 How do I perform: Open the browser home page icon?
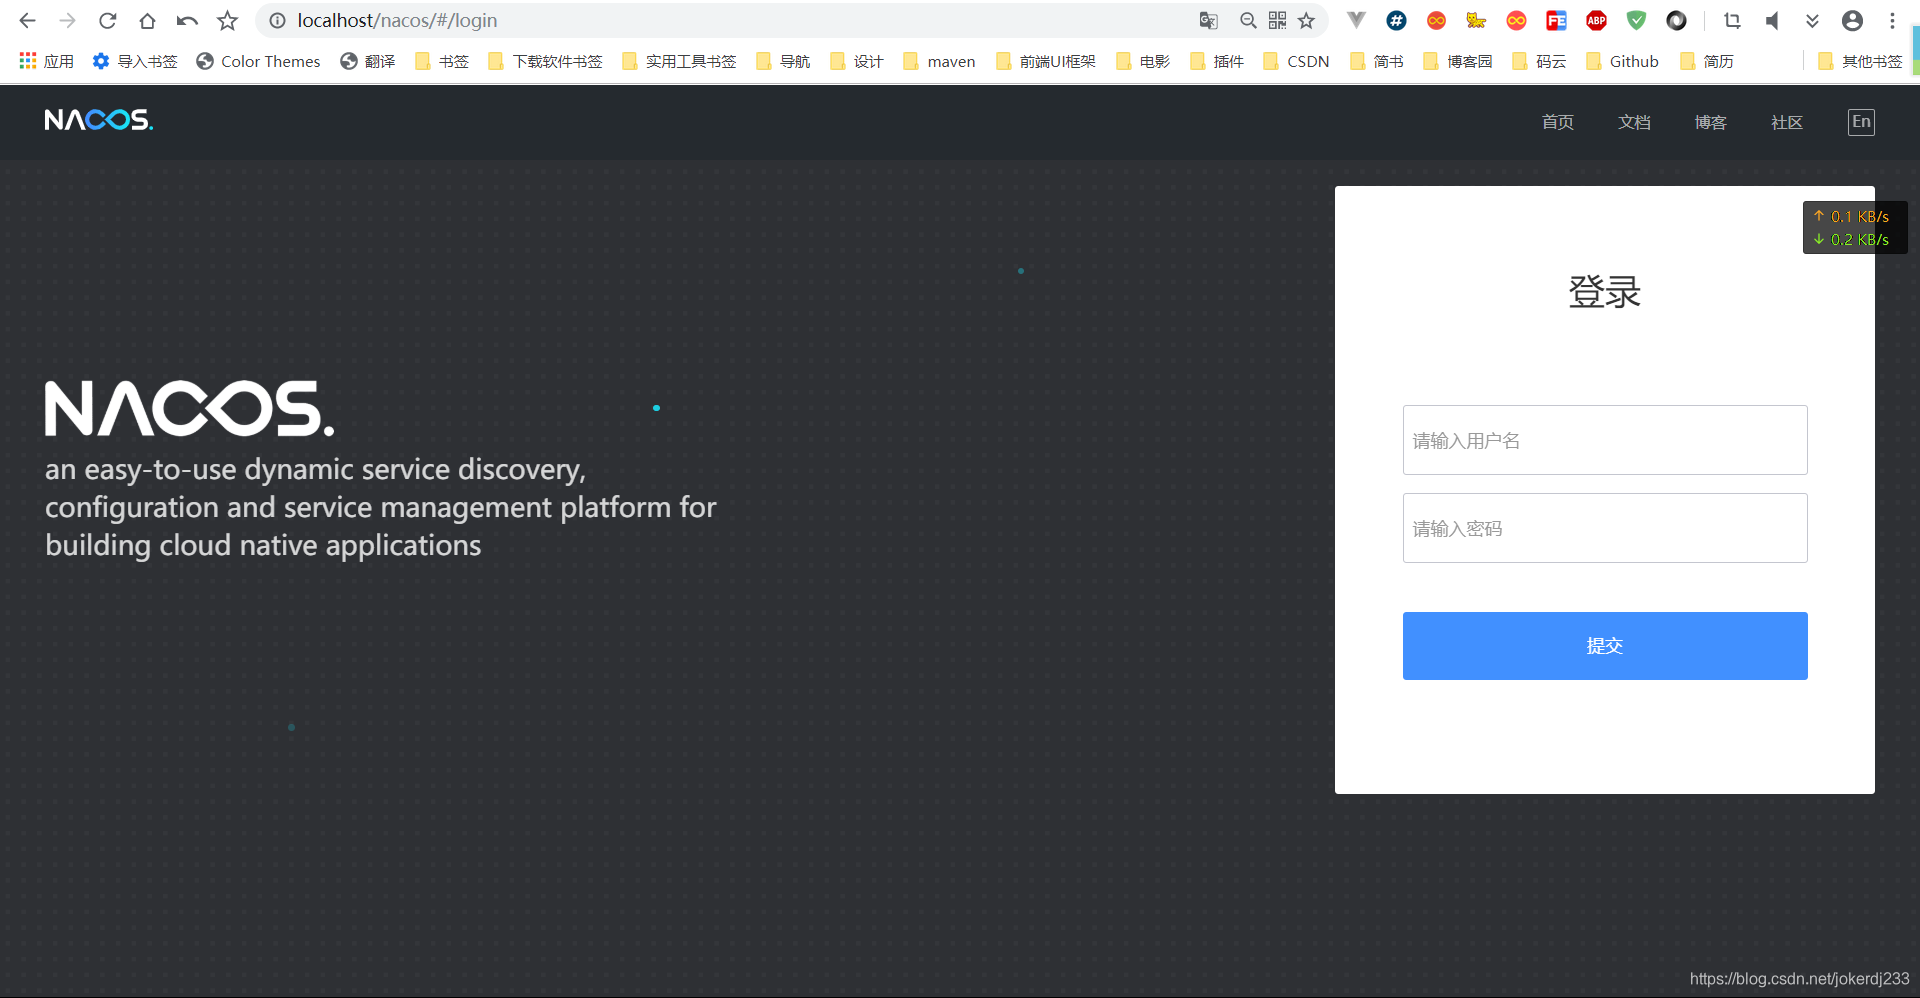tap(147, 20)
